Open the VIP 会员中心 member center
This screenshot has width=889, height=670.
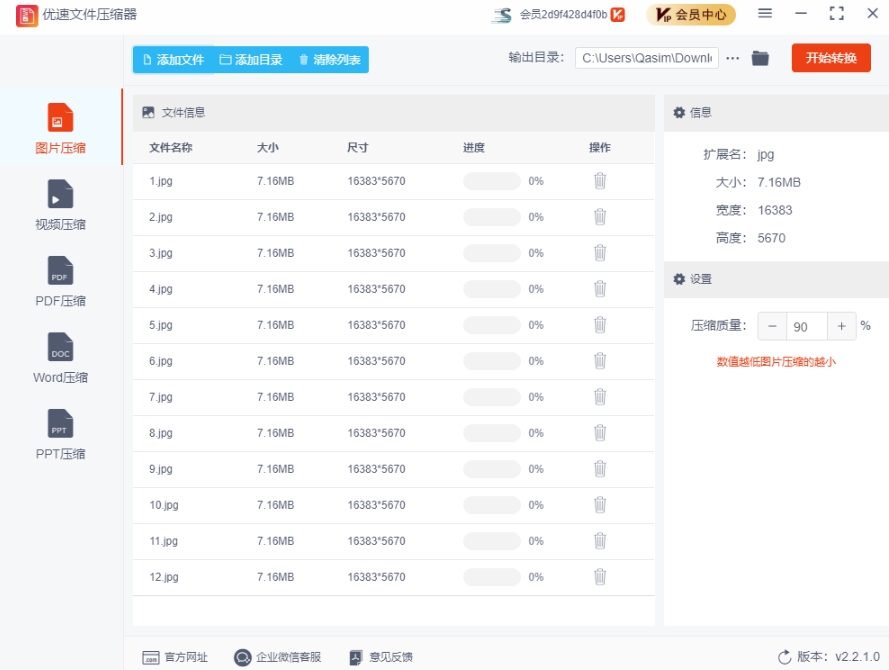coord(691,15)
